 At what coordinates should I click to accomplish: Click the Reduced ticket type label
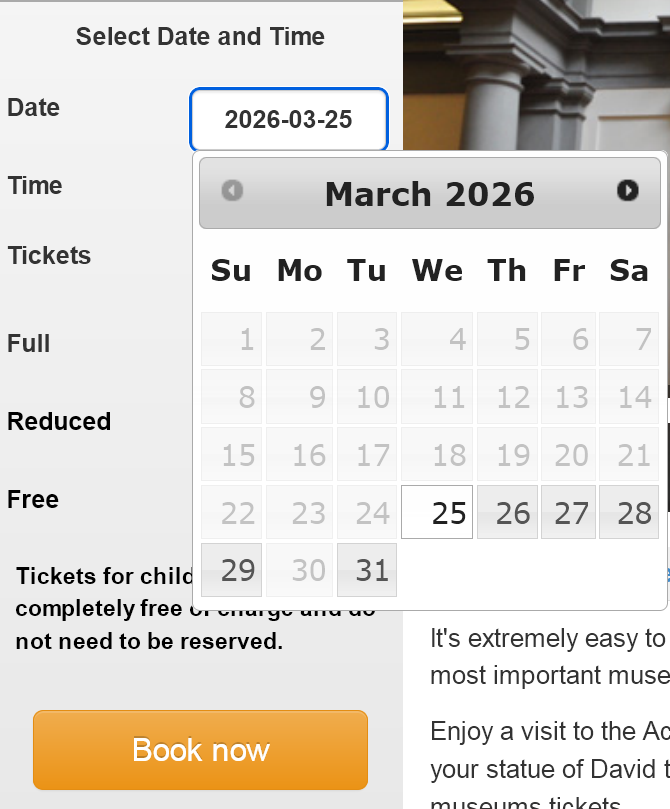pyautogui.click(x=58, y=421)
